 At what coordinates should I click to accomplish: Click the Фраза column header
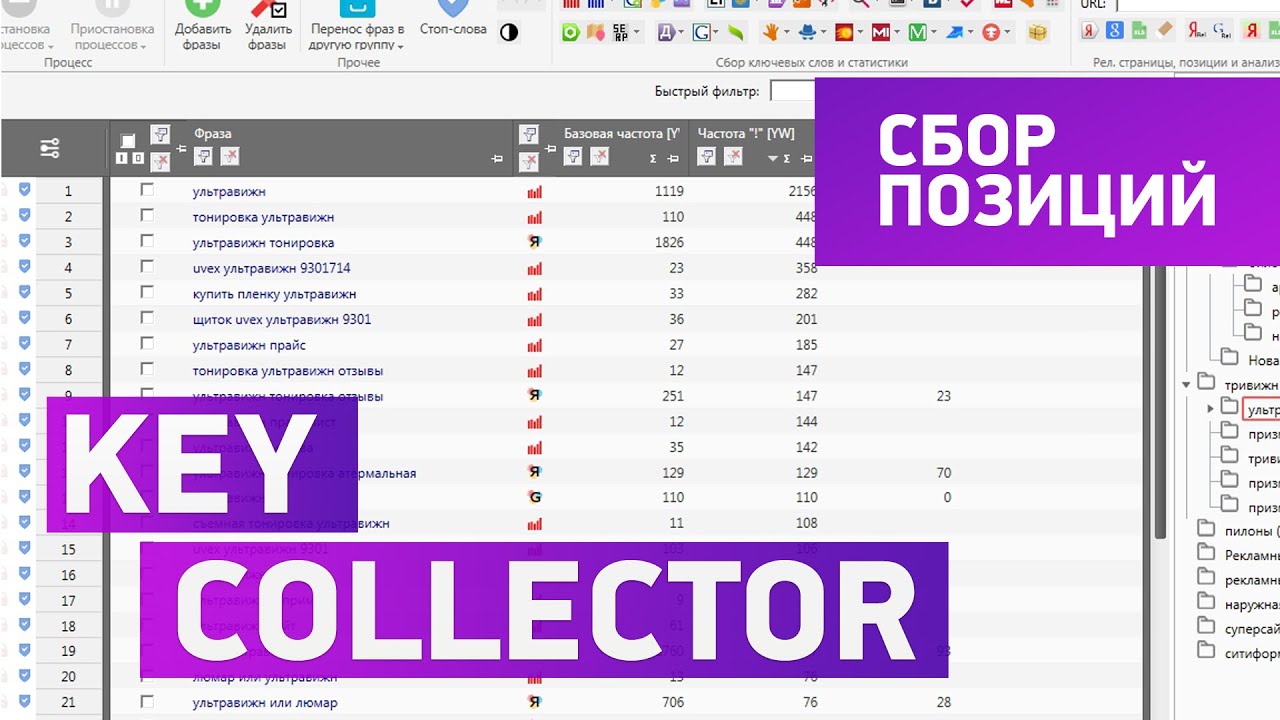point(213,133)
